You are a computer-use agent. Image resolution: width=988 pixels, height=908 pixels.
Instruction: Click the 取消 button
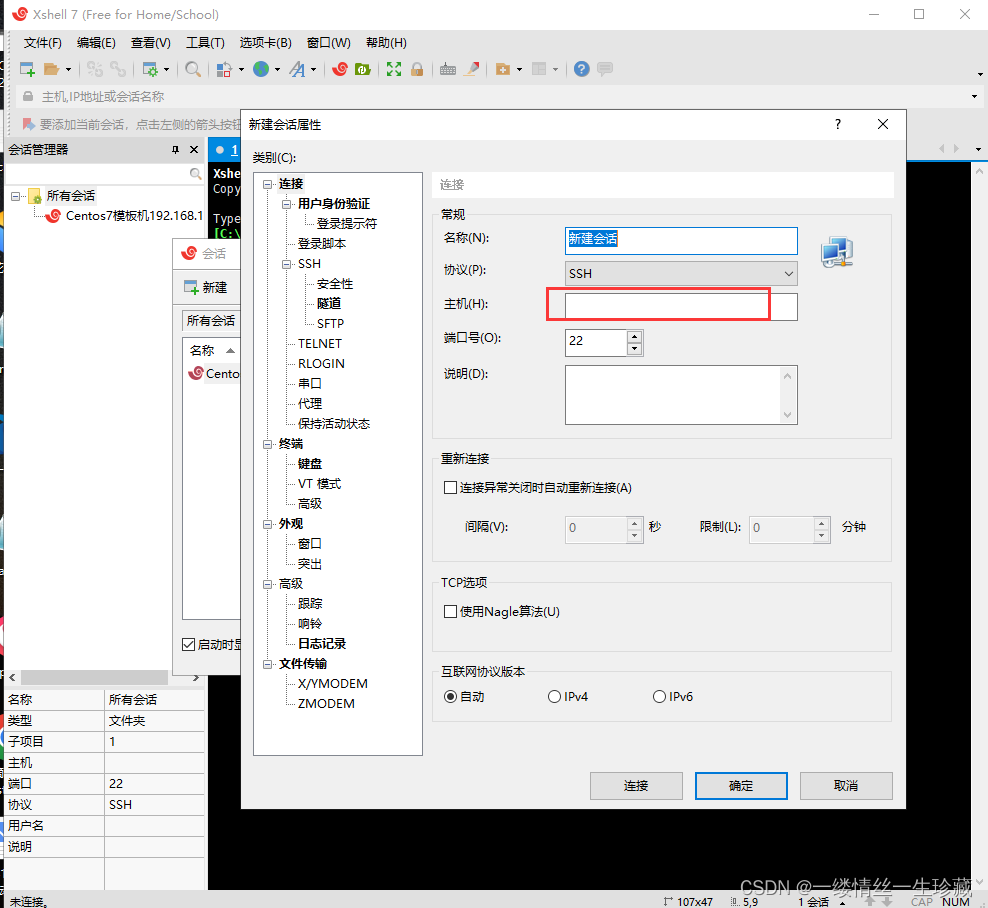[846, 786]
